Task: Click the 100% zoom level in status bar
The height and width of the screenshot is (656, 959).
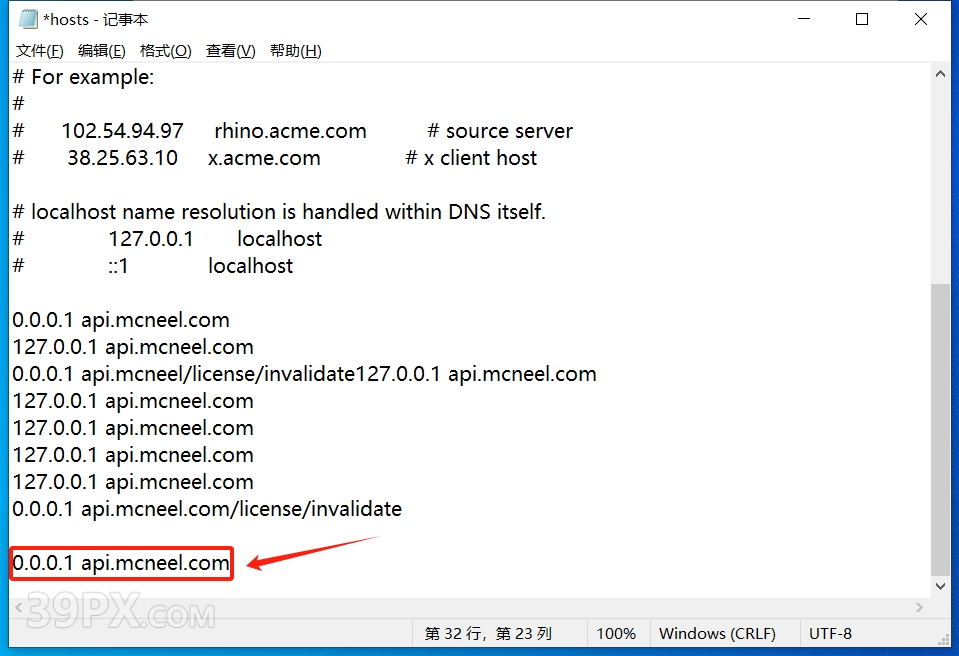Action: pyautogui.click(x=616, y=633)
